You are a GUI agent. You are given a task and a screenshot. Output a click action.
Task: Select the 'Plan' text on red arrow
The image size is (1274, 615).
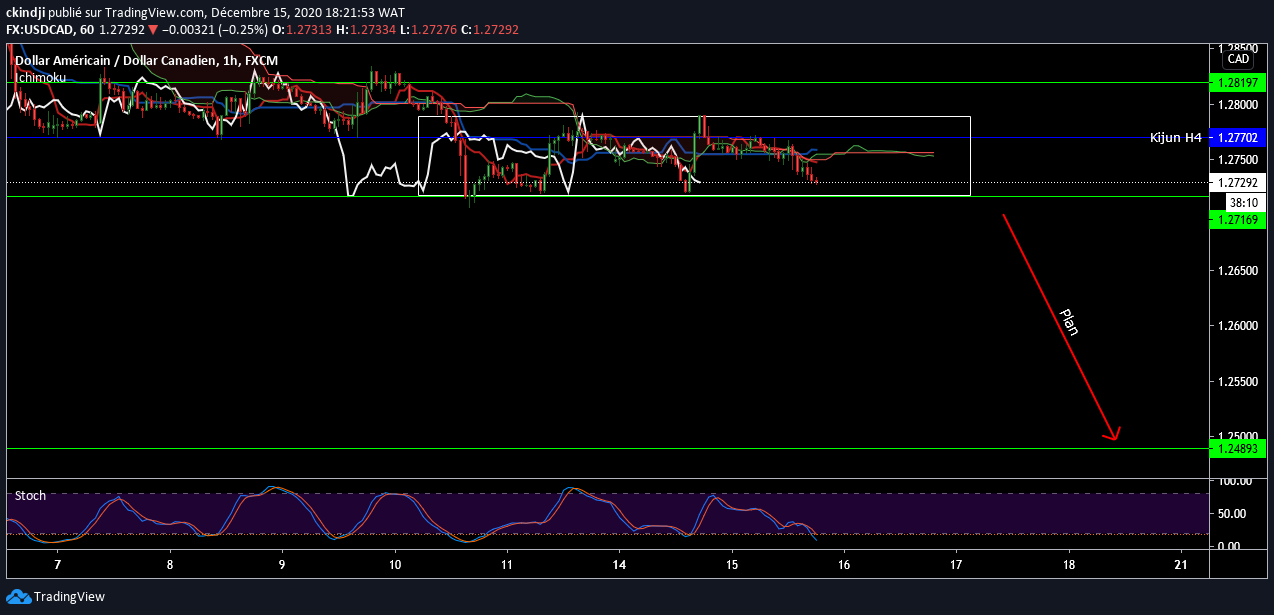click(x=1069, y=321)
